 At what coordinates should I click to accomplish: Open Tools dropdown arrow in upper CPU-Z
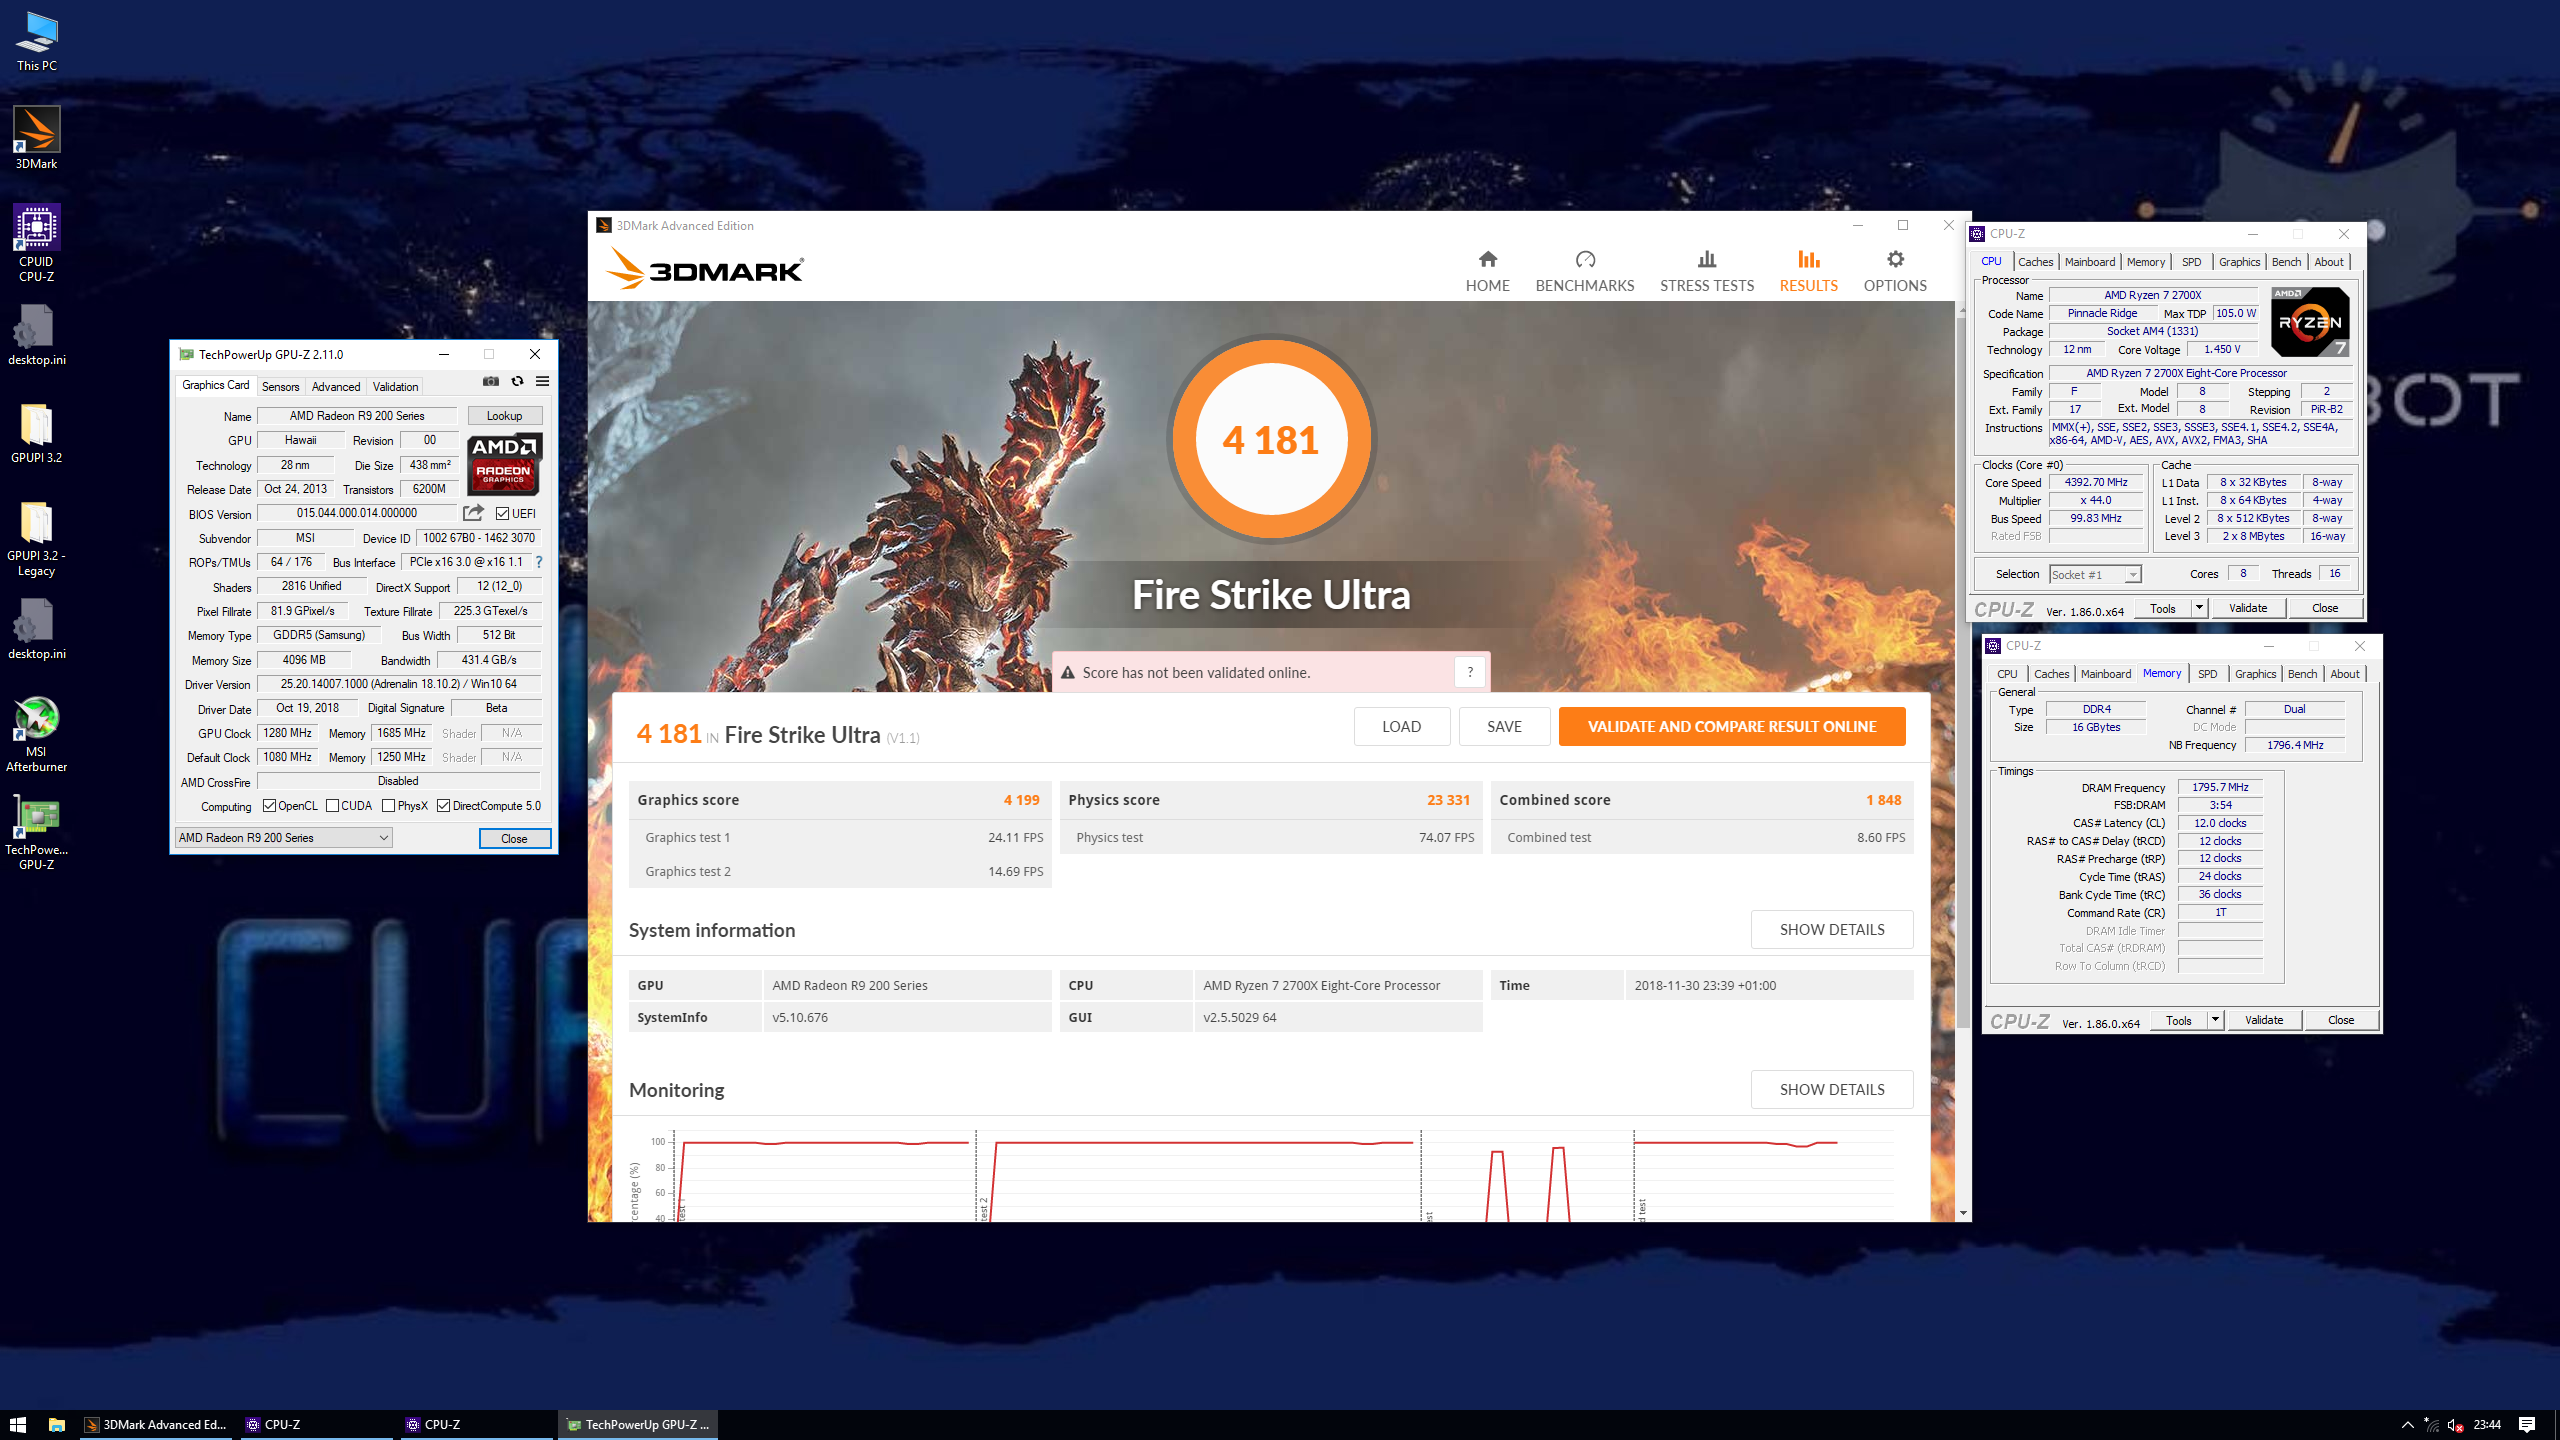coord(2199,608)
